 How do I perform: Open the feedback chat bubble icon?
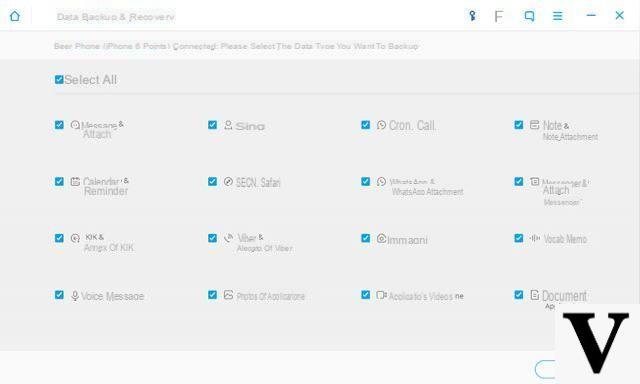(529, 16)
